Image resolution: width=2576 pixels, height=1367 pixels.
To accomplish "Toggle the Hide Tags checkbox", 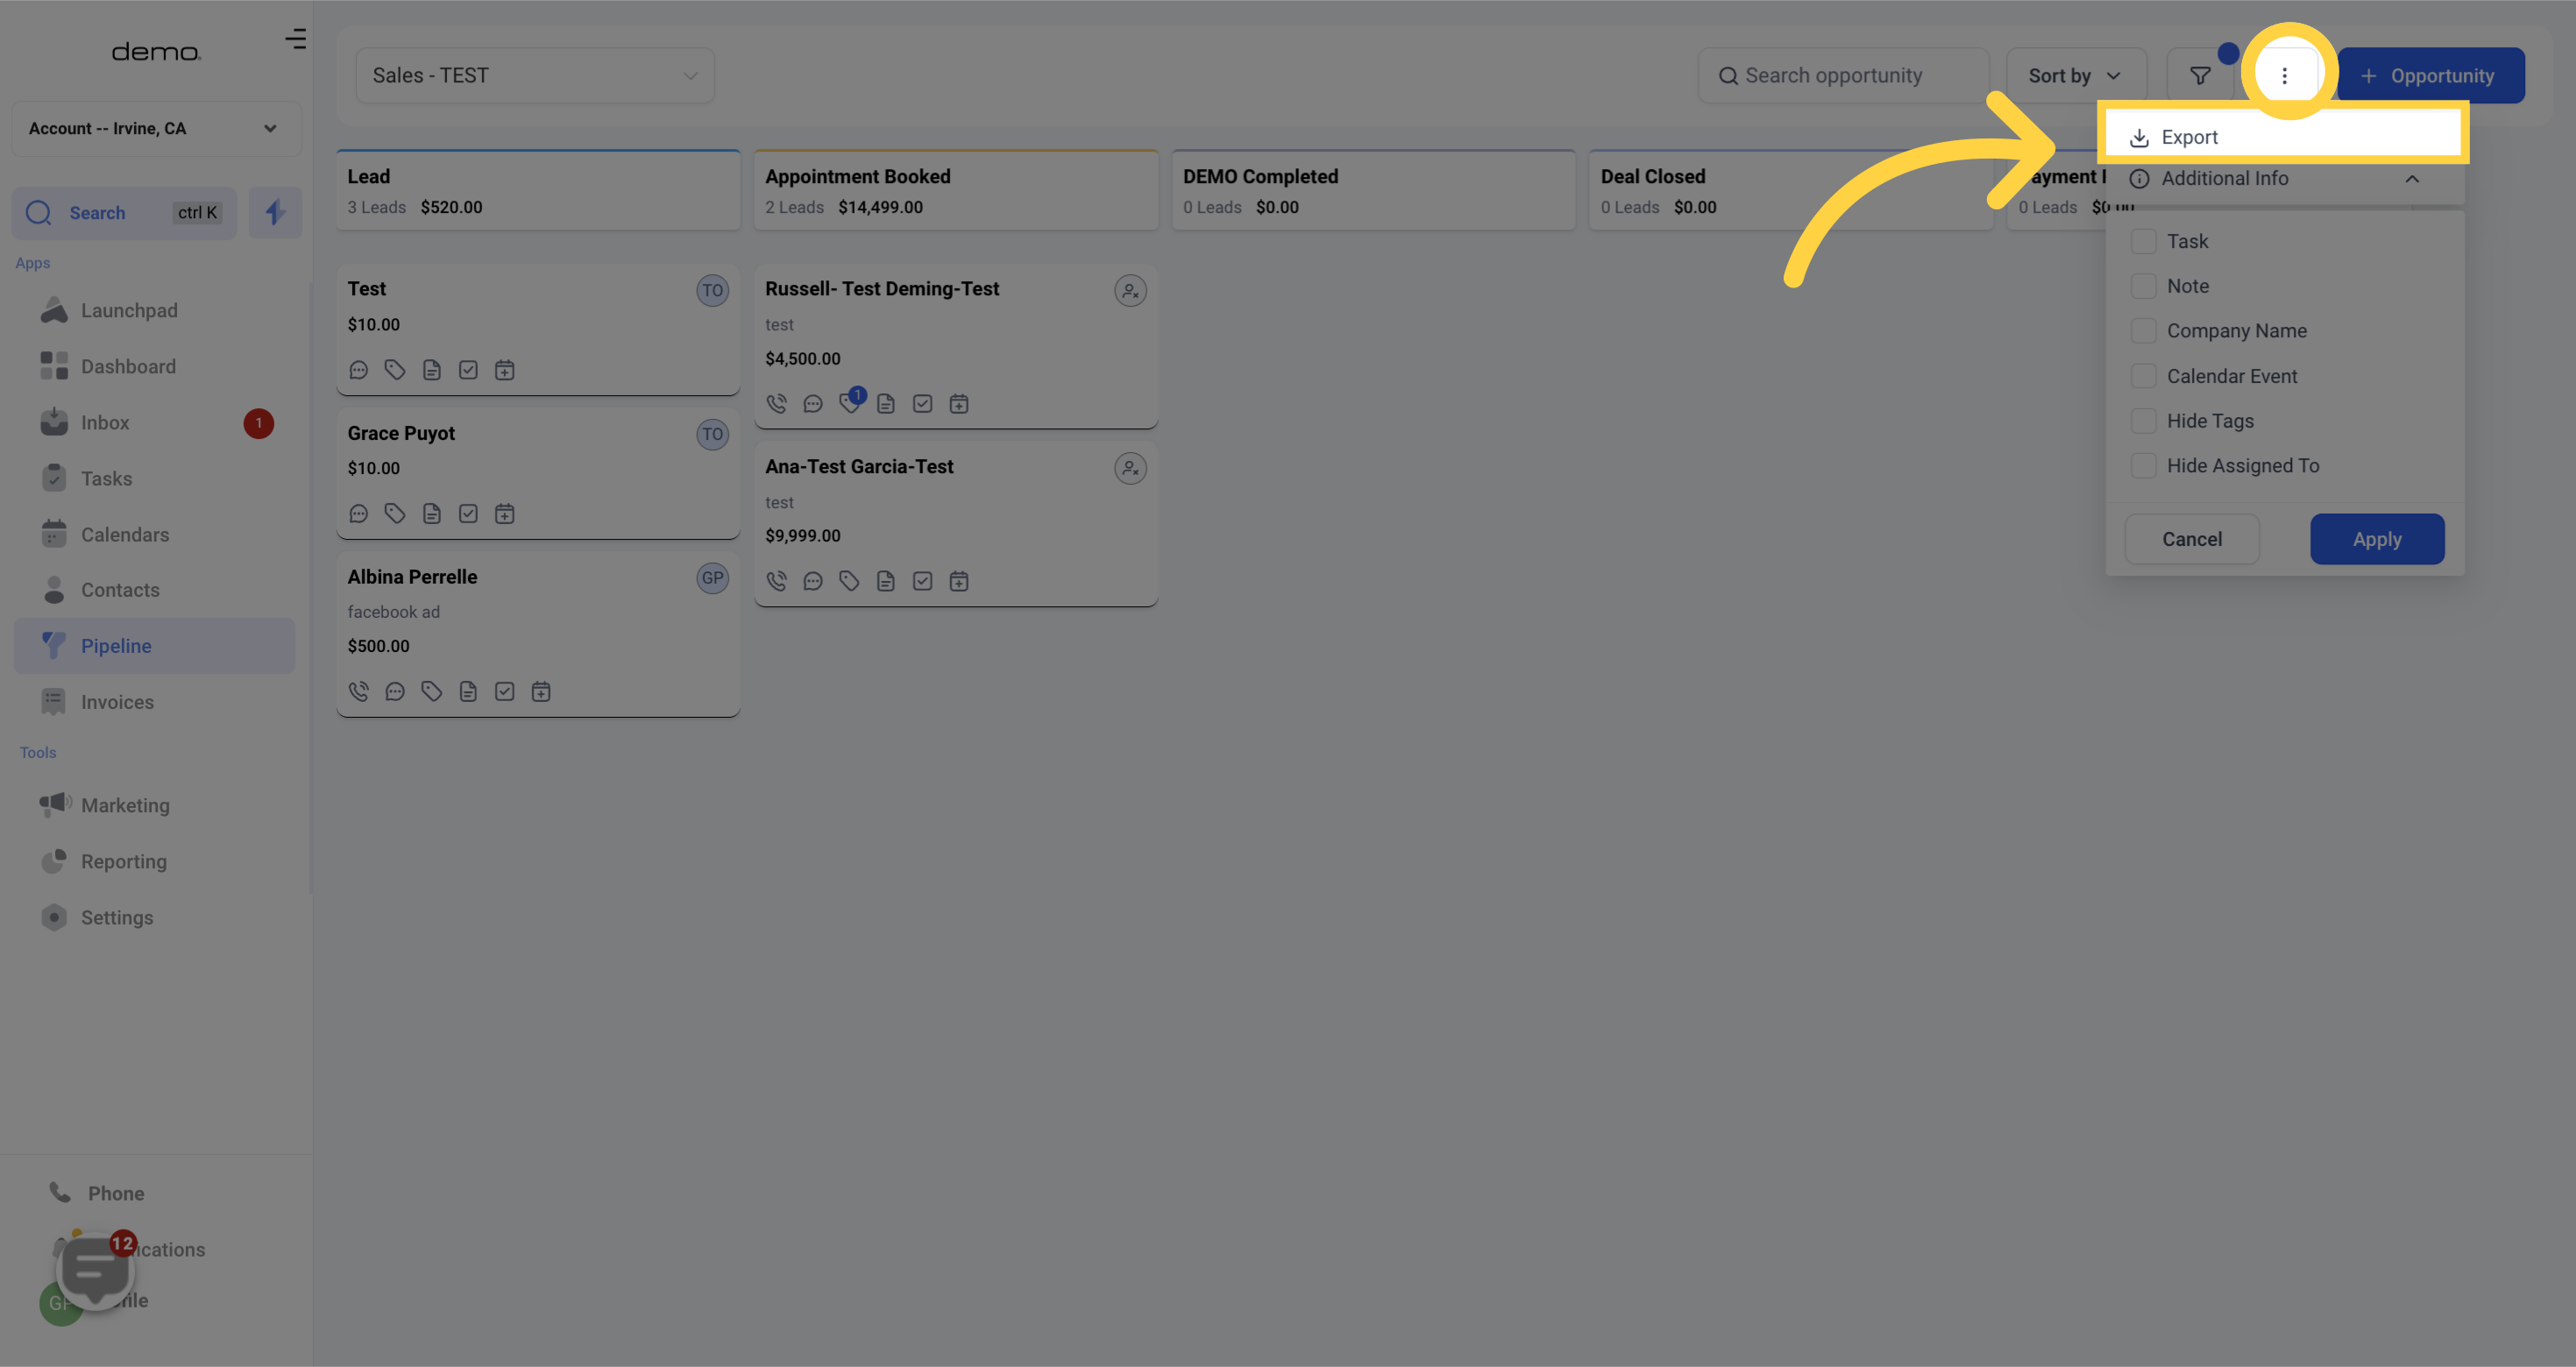I will click(x=2143, y=421).
